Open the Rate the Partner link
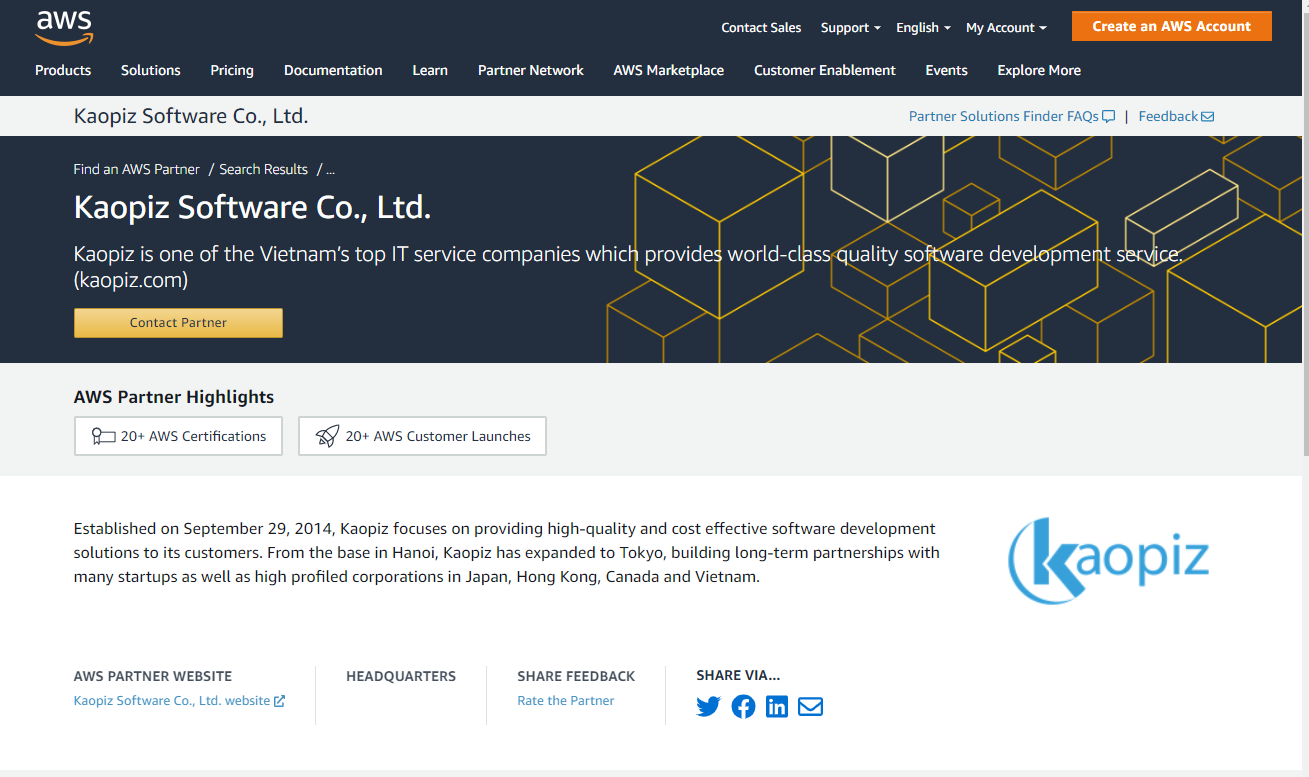Image resolution: width=1309 pixels, height=777 pixels. (566, 700)
